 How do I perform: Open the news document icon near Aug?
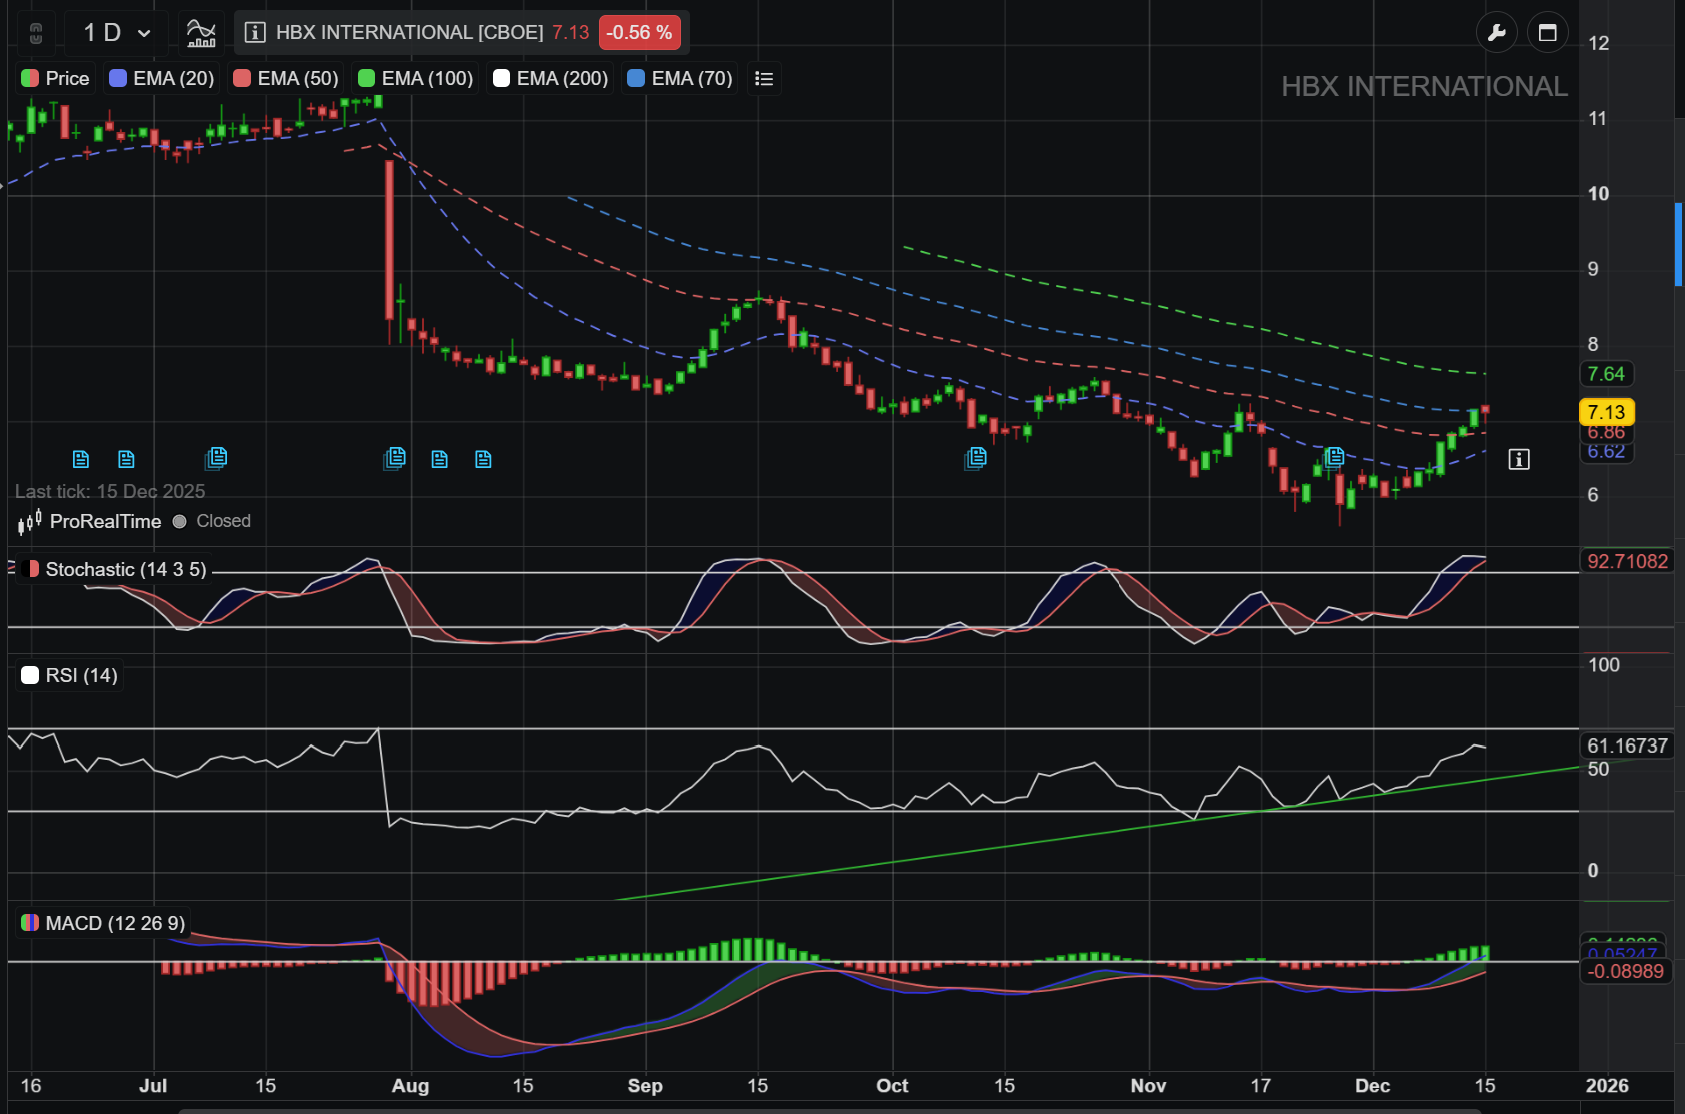click(x=395, y=458)
